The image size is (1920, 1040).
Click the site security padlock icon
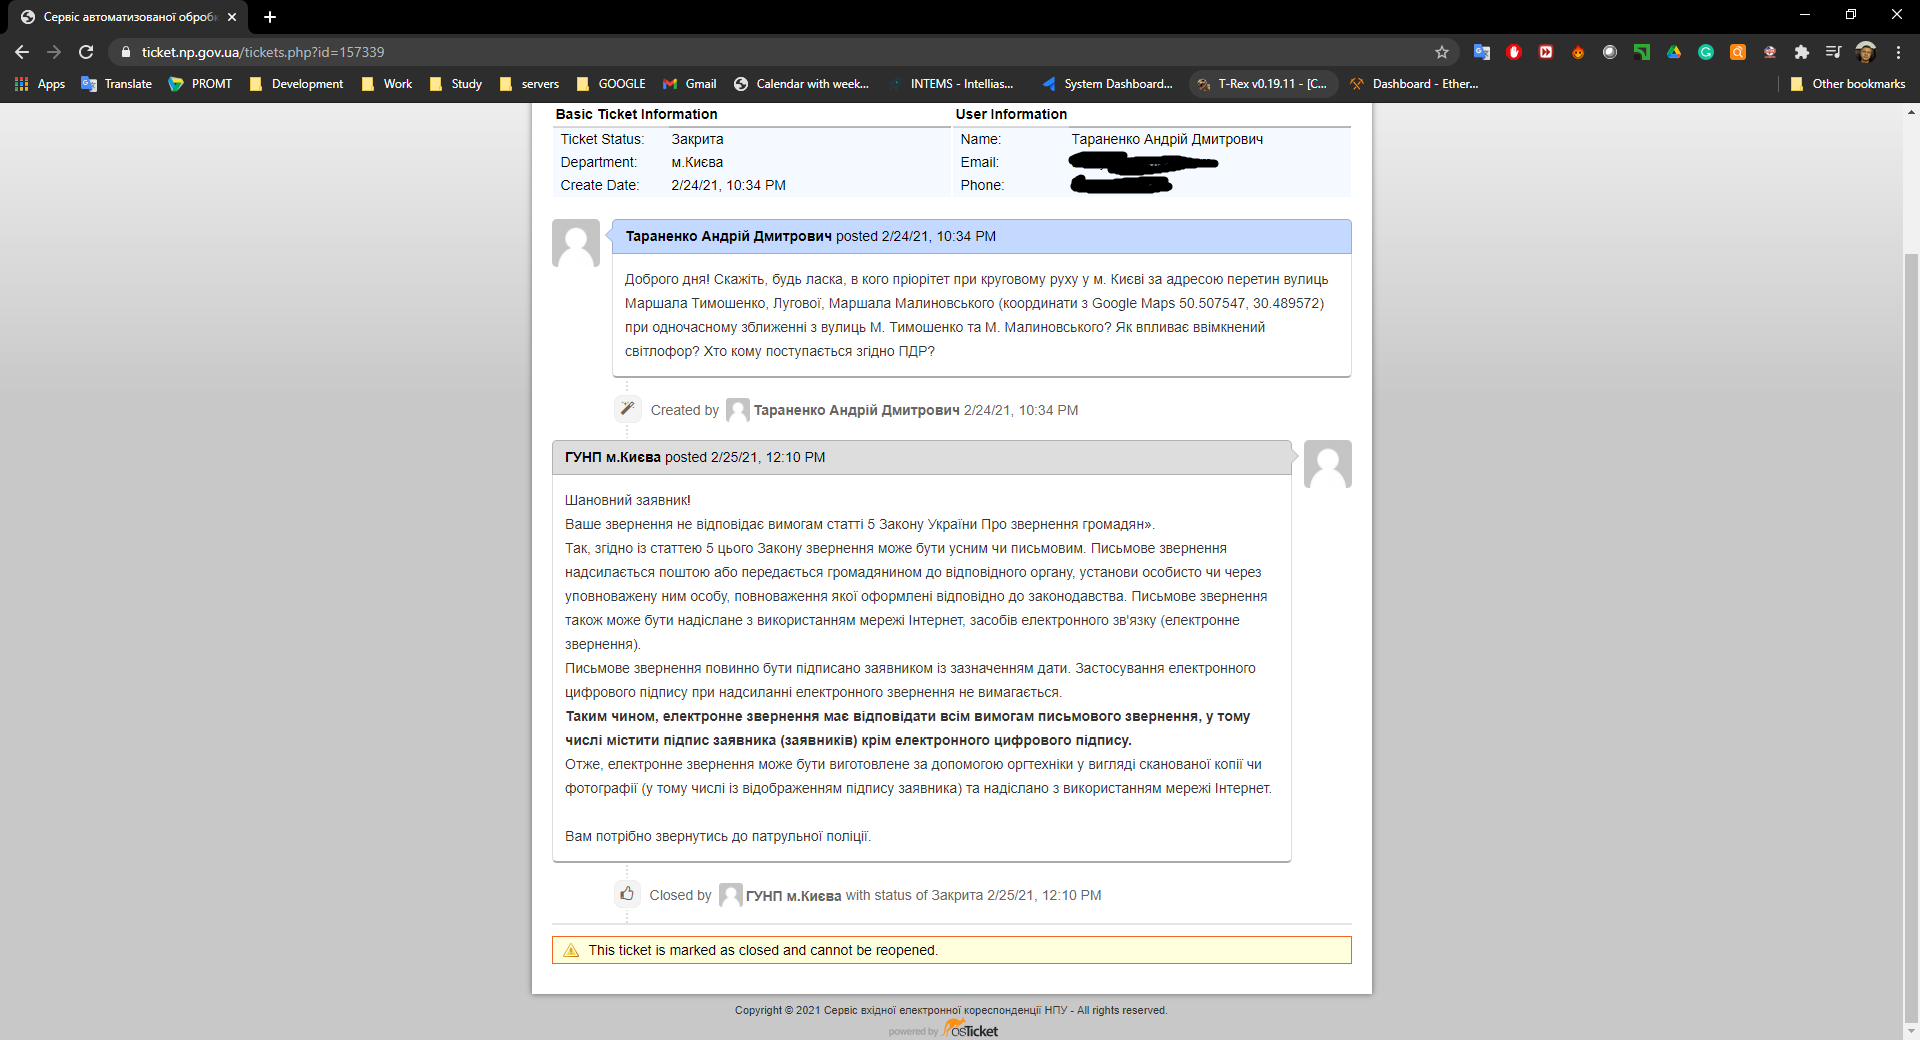tap(126, 52)
